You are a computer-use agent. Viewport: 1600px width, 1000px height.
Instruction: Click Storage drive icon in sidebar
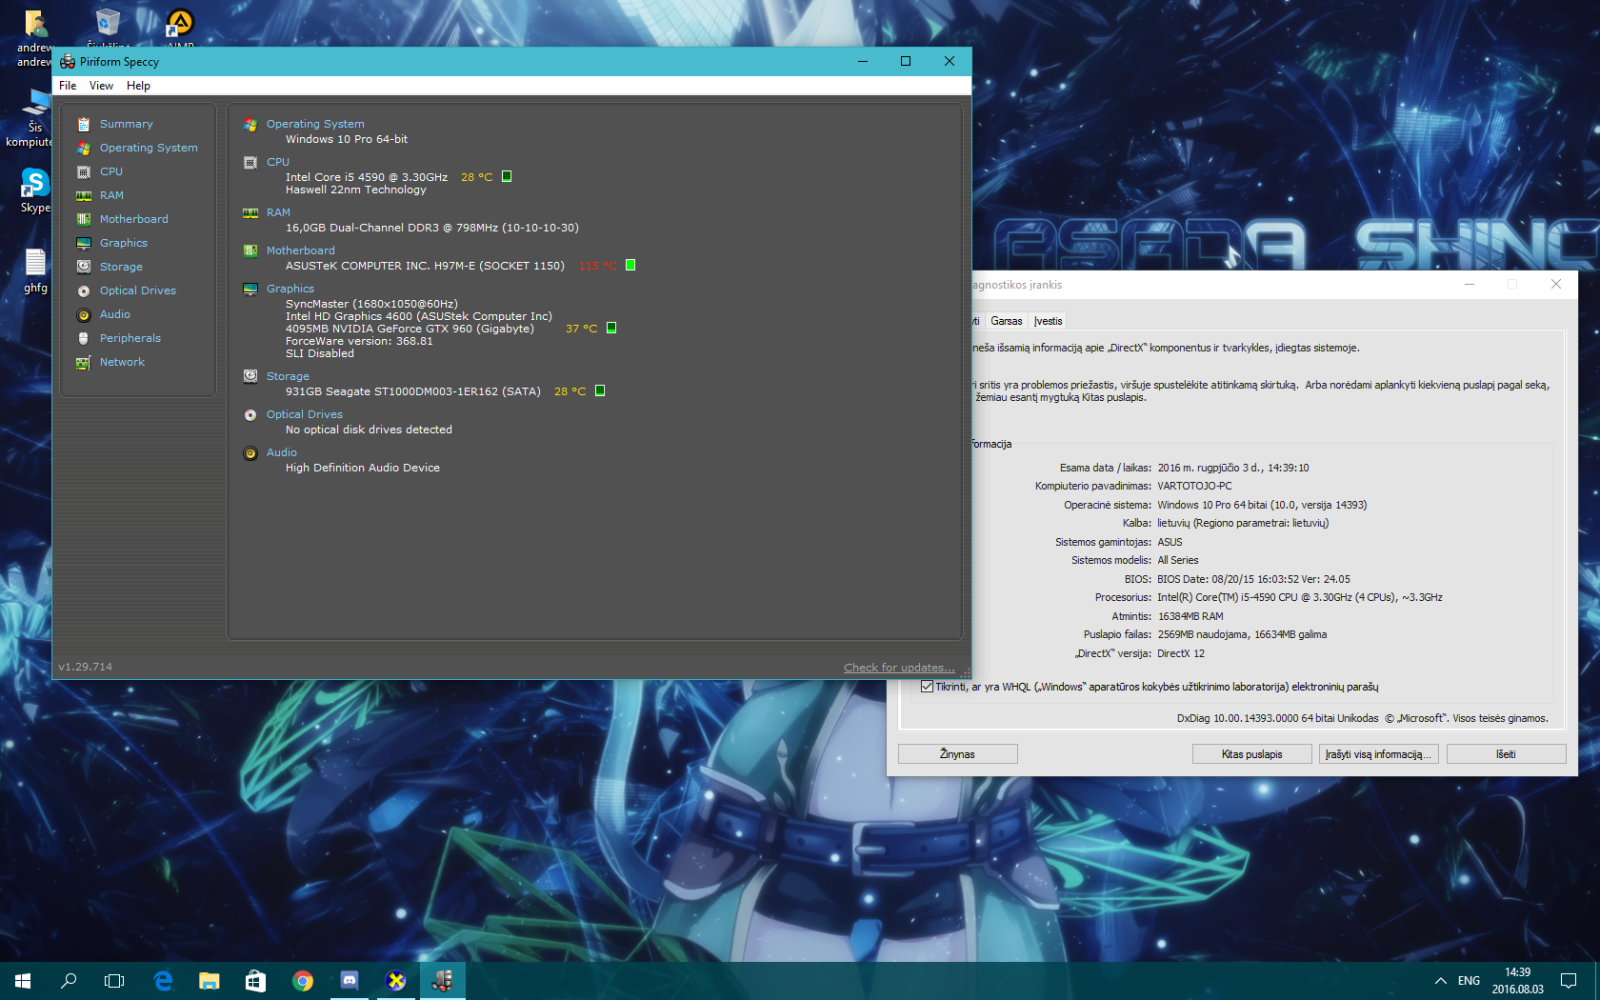click(x=84, y=267)
